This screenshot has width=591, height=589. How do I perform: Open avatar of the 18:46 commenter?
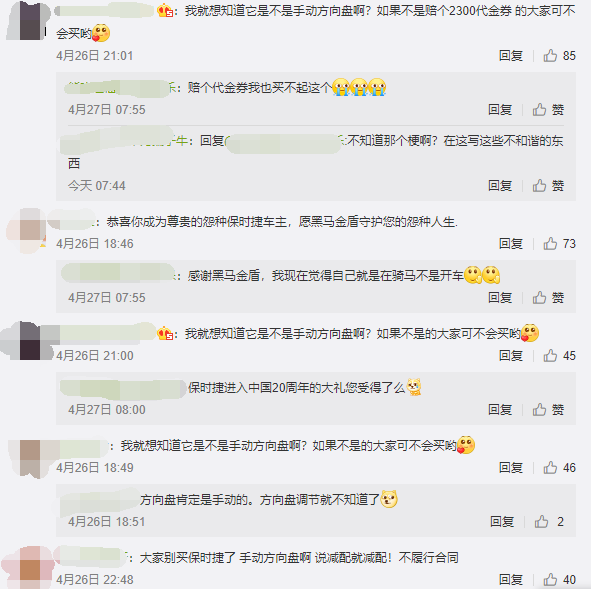click(x=26, y=230)
